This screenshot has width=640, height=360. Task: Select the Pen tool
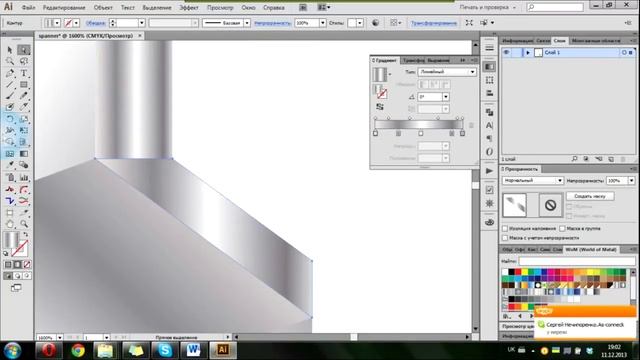pos(10,73)
